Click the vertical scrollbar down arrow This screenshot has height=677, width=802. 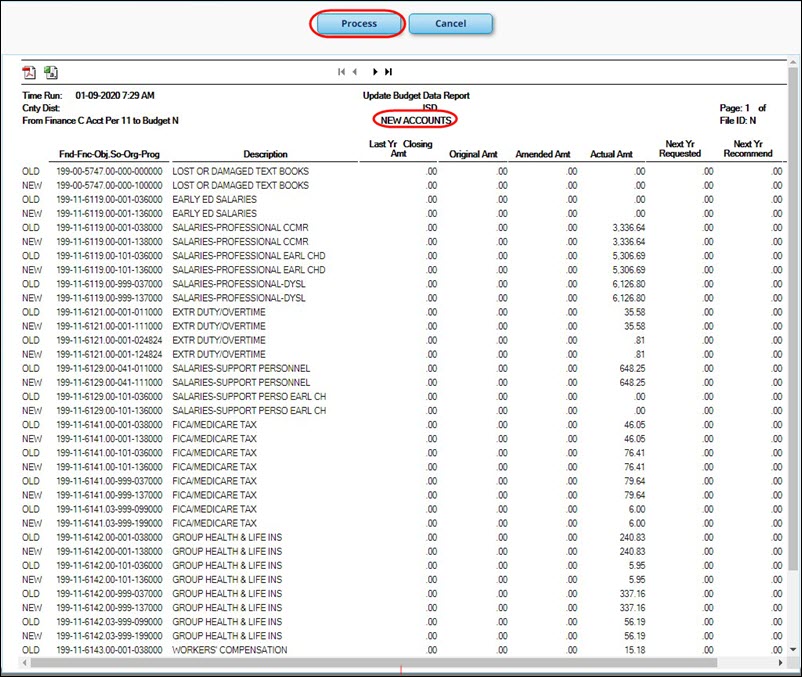point(792,650)
